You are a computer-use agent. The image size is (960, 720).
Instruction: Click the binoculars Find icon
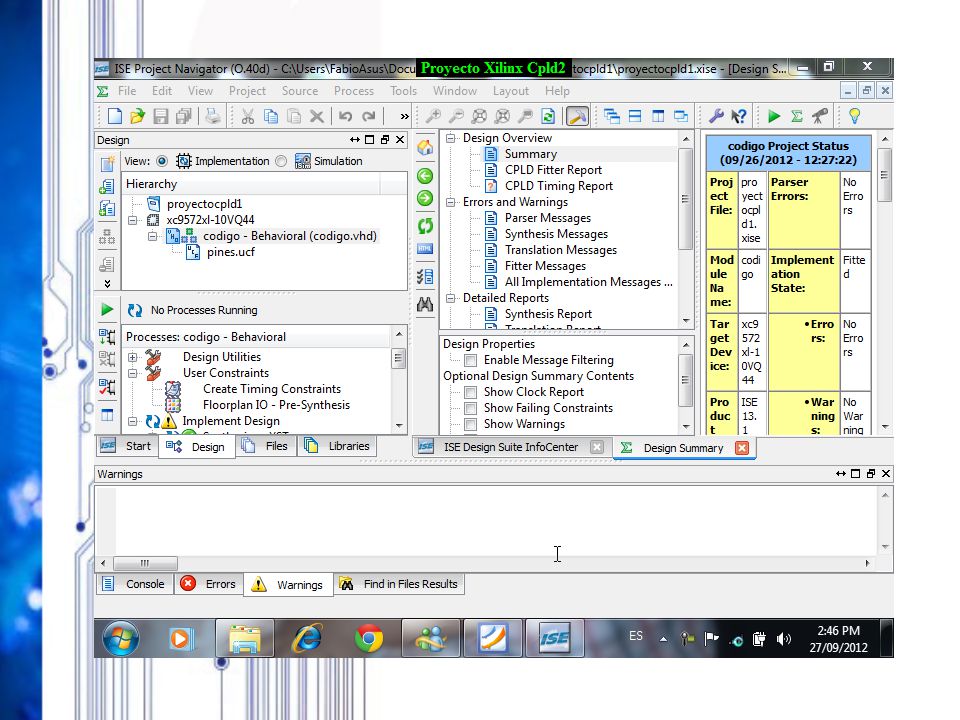[x=425, y=304]
